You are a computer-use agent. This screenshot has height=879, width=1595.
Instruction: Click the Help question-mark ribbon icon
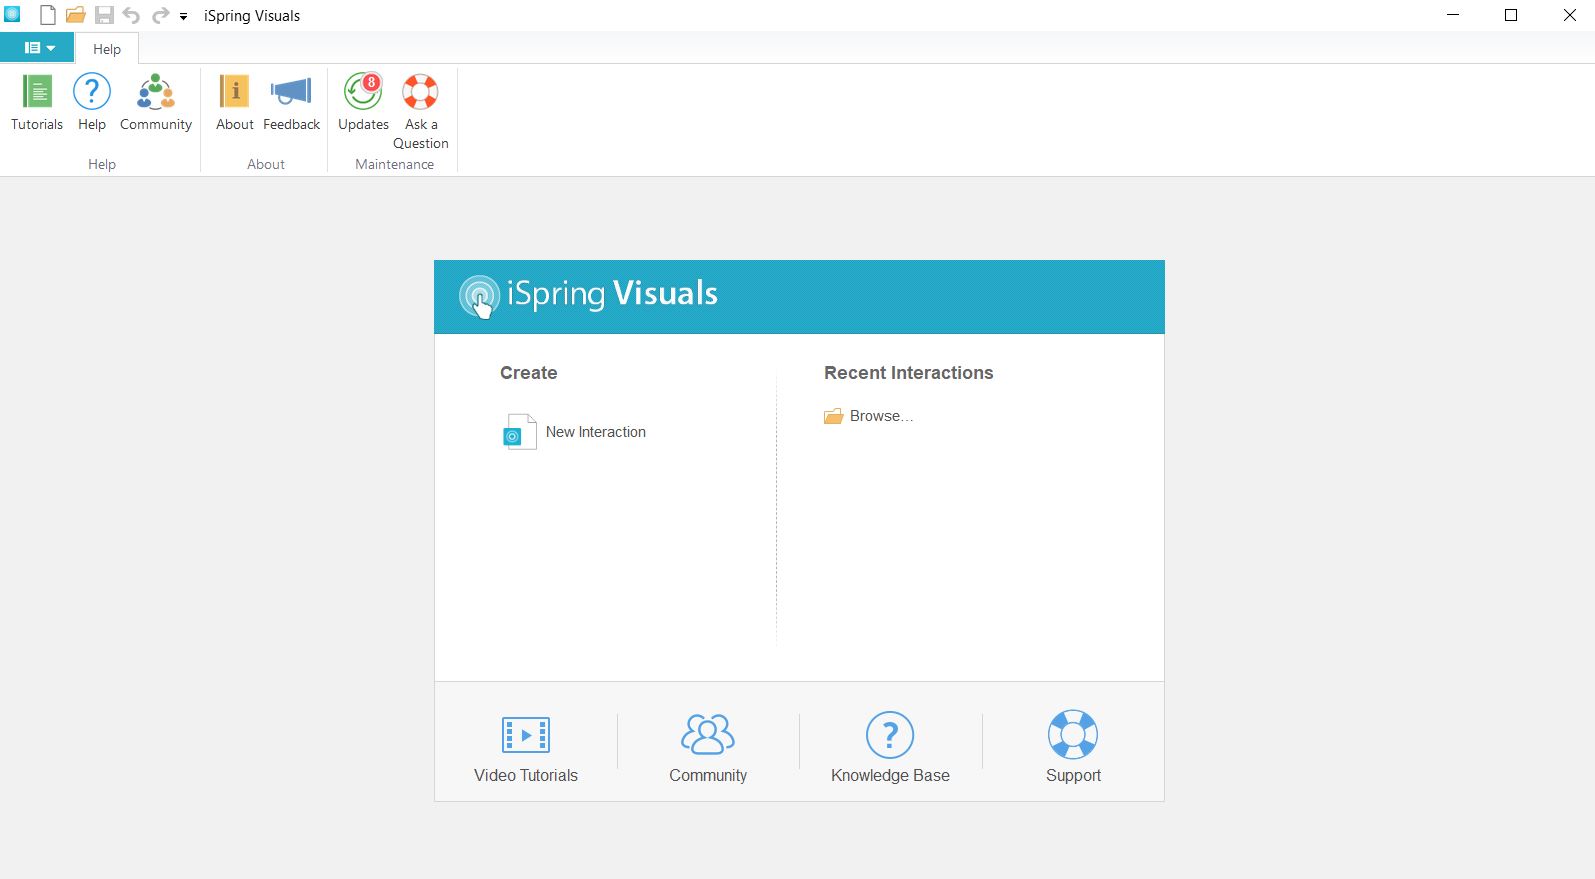coord(92,102)
